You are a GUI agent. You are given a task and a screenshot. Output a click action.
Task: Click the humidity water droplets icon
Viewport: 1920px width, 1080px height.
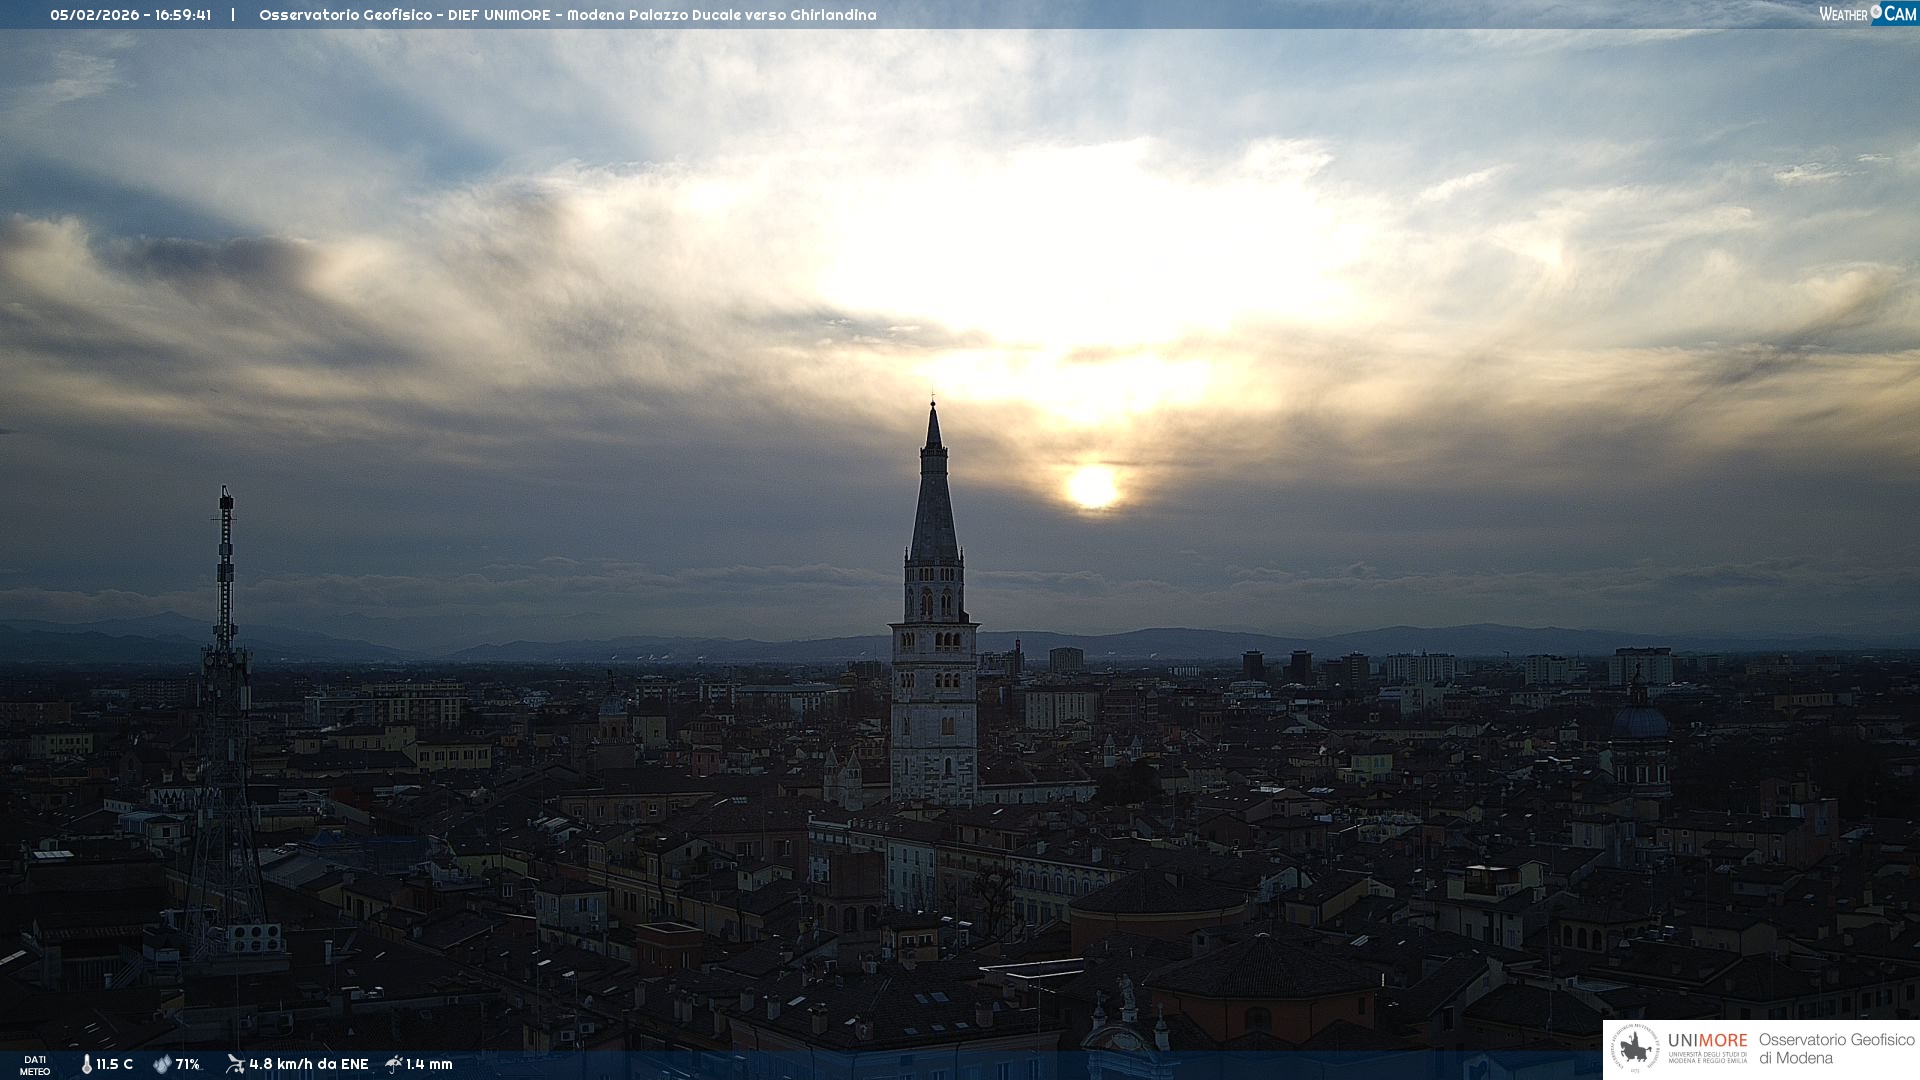tap(162, 1064)
